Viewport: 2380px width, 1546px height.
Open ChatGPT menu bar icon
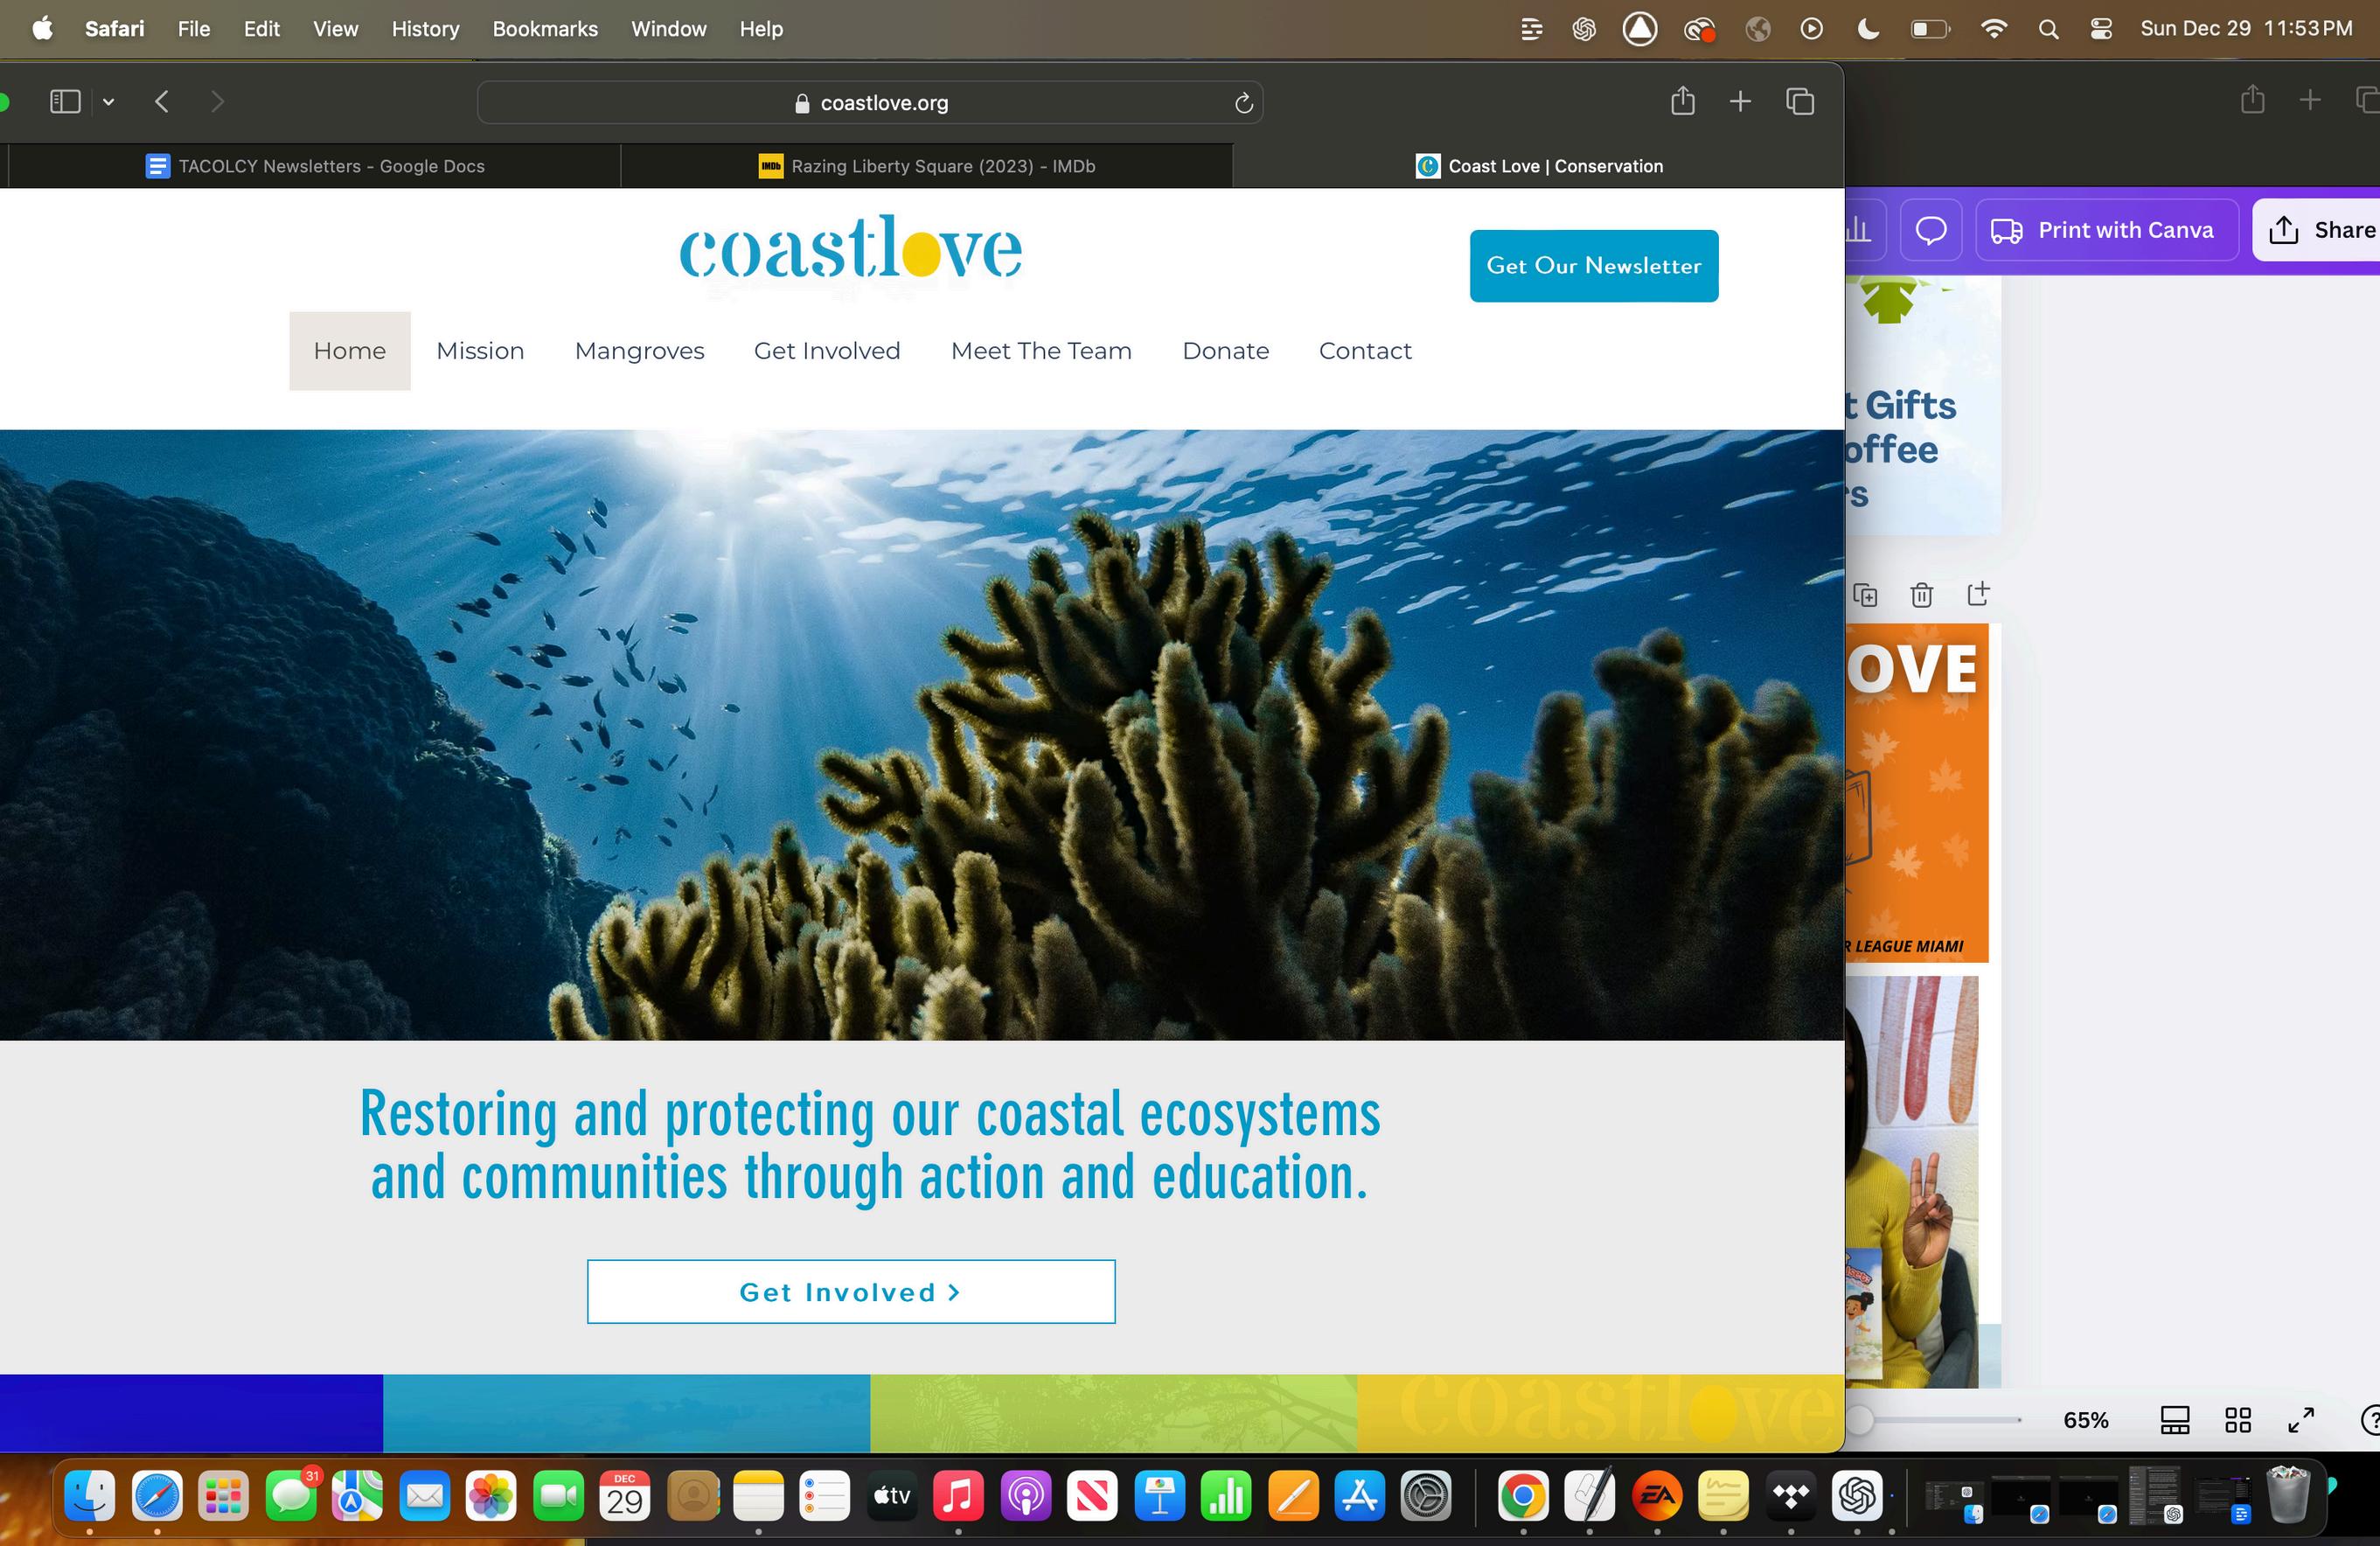click(x=1584, y=29)
